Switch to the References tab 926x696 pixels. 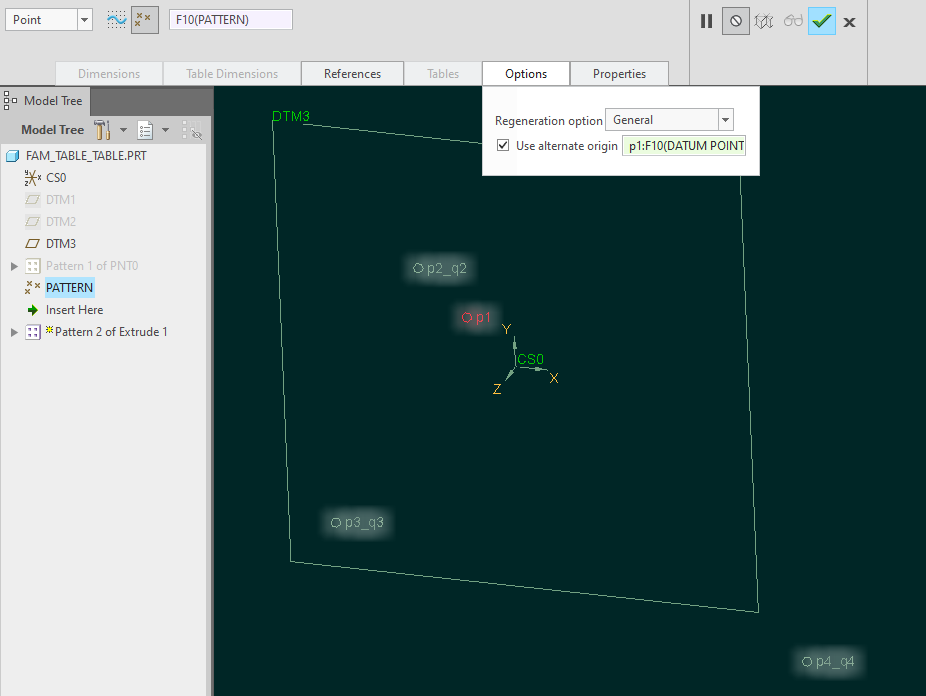[x=352, y=73]
